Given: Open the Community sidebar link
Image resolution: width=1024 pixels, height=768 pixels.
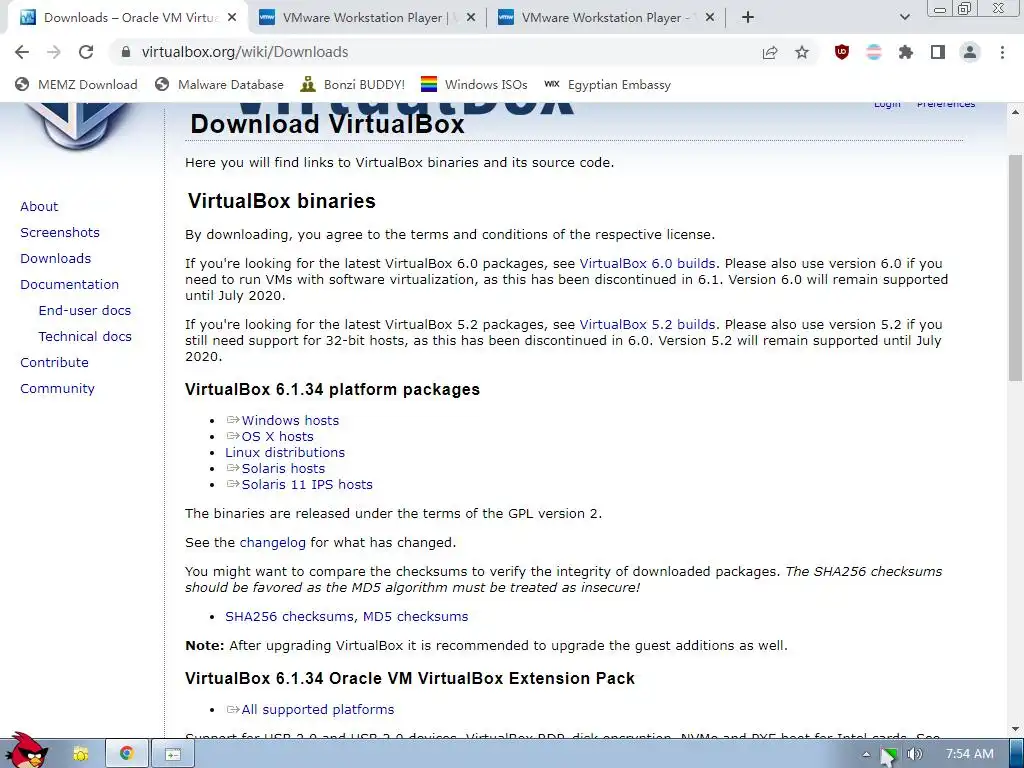Looking at the screenshot, I should [57, 389].
